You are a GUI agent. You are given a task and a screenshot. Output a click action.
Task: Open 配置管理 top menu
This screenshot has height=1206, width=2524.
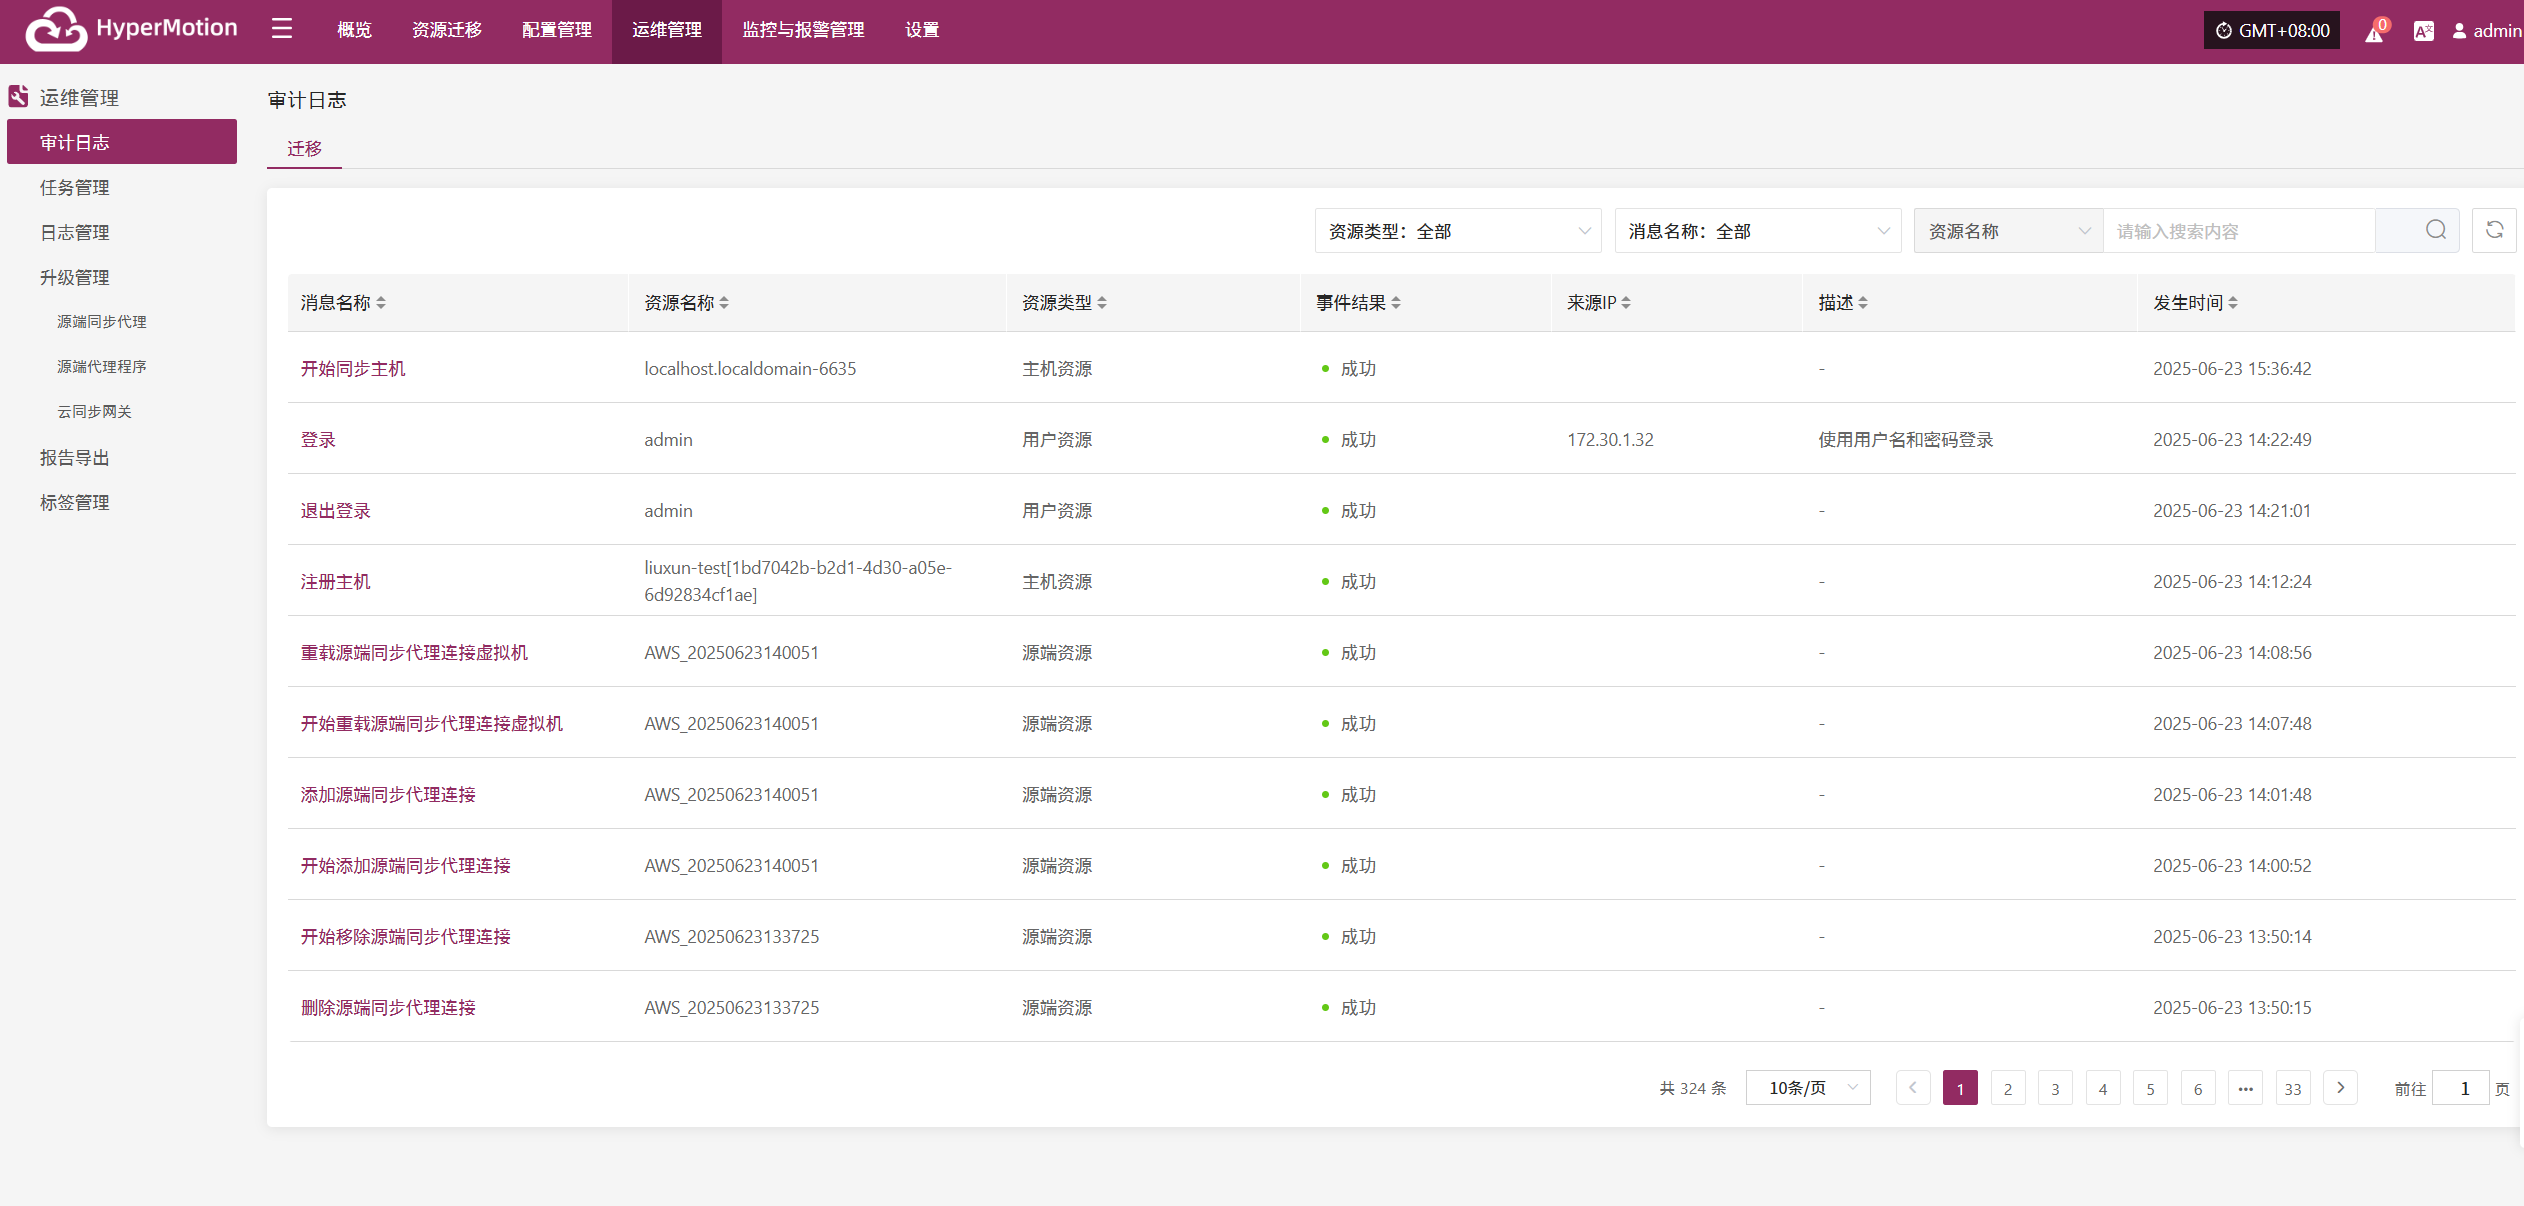coord(557,30)
